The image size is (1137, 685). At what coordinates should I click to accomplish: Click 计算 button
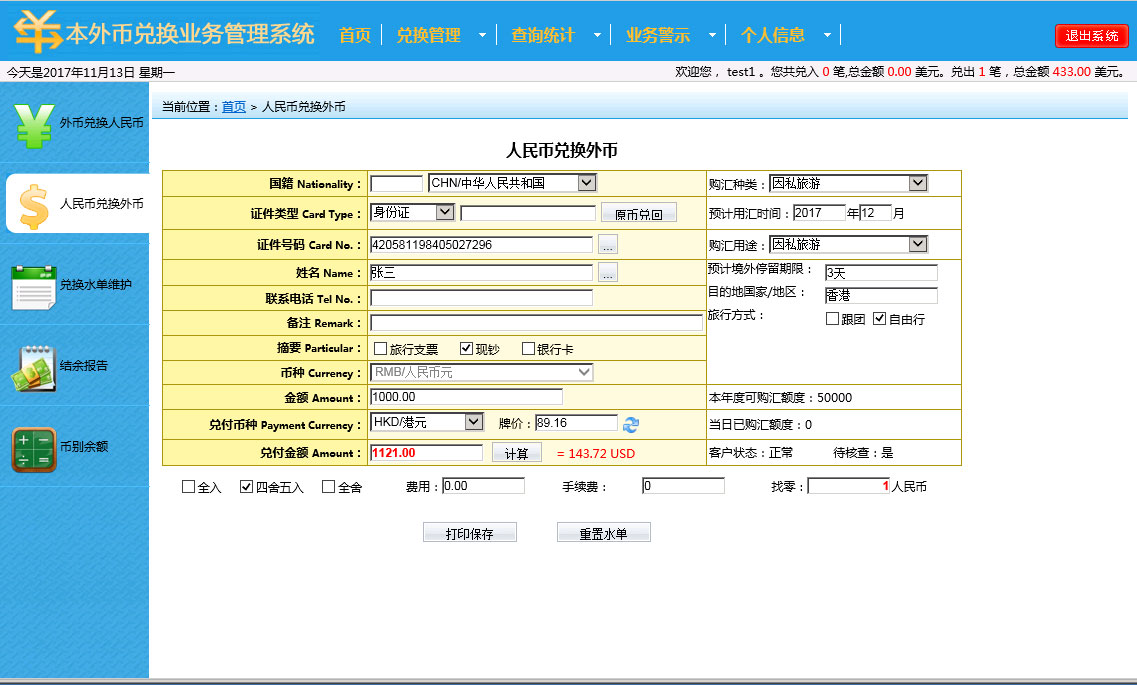(516, 453)
